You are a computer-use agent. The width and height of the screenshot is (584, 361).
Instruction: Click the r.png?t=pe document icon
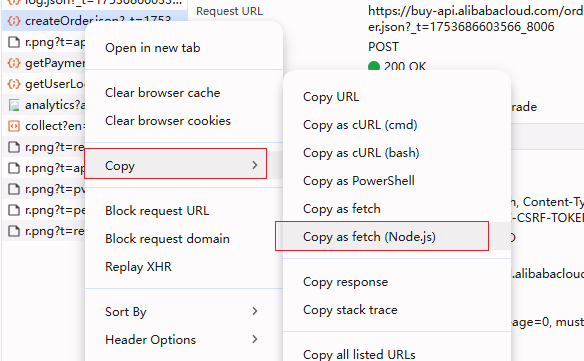[x=14, y=210]
